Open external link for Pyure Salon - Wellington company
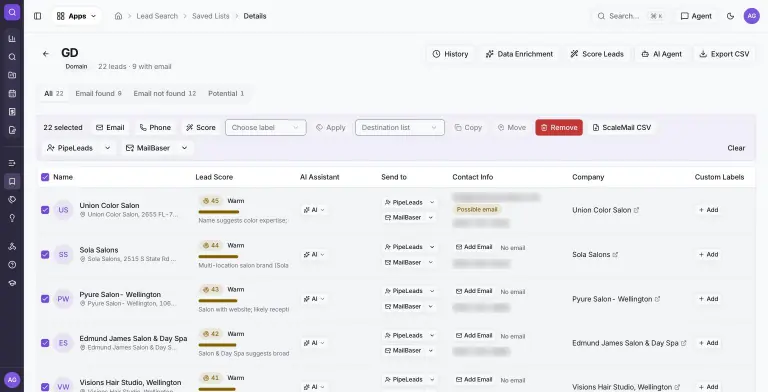Image resolution: width=768 pixels, height=392 pixels. (657, 299)
